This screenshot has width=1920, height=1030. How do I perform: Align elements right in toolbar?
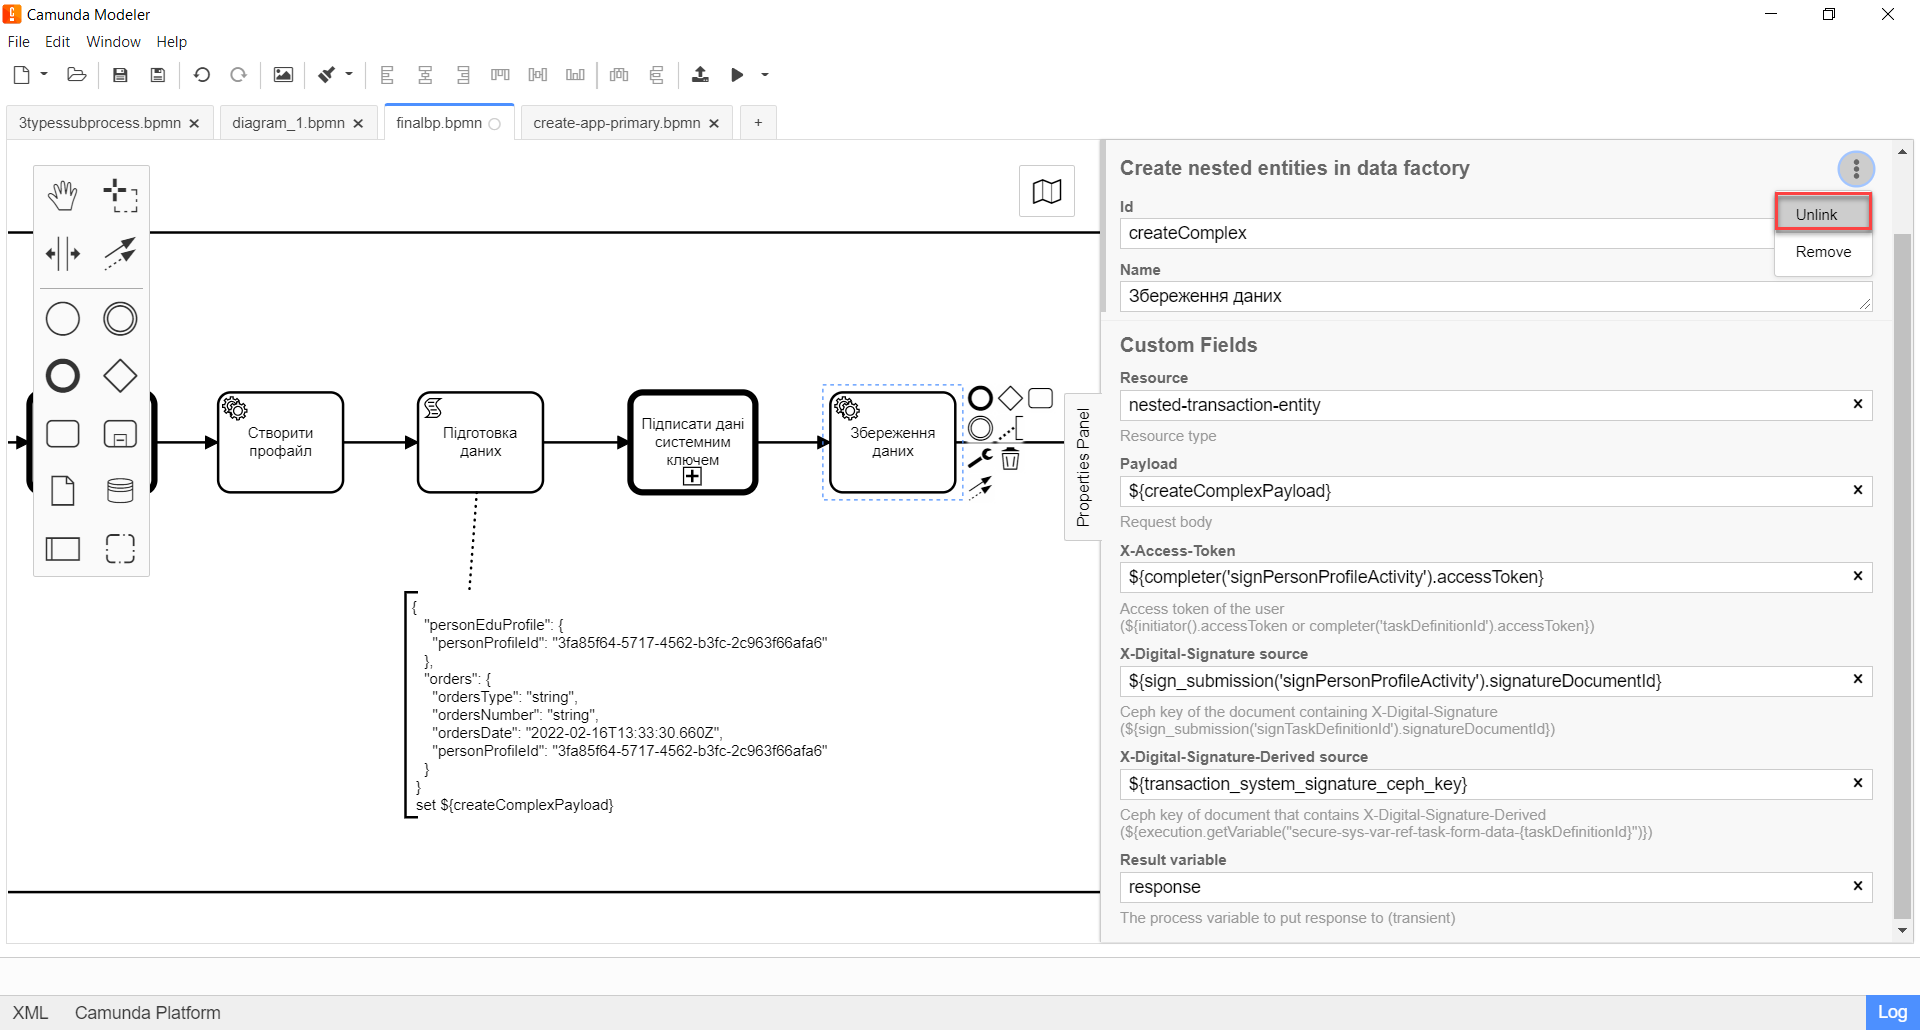(462, 75)
